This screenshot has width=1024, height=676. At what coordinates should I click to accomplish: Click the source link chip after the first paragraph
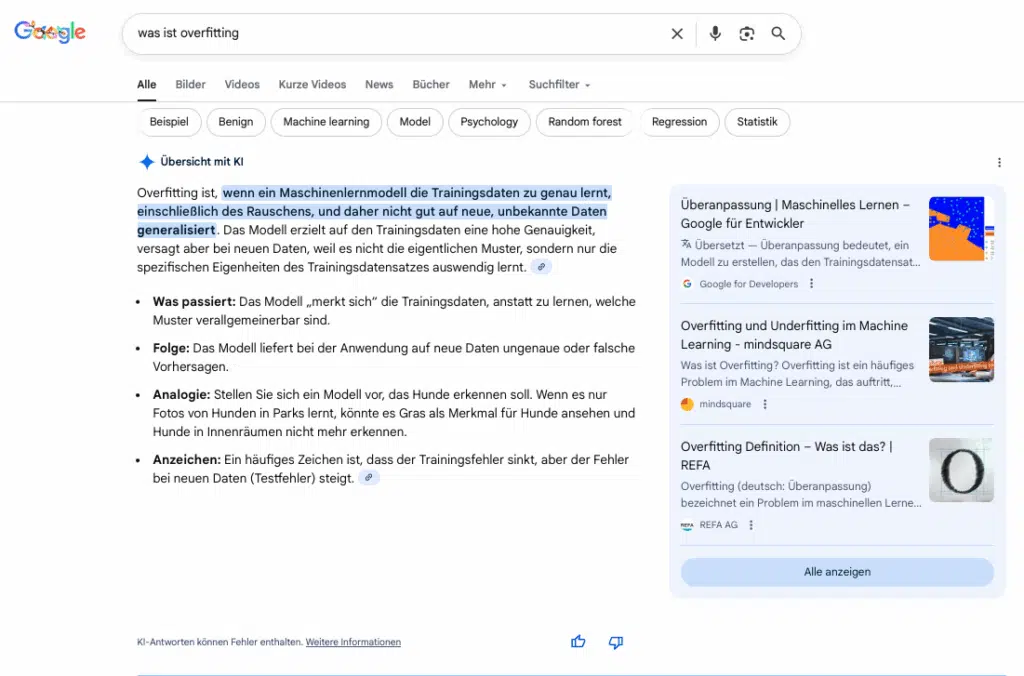point(540,266)
